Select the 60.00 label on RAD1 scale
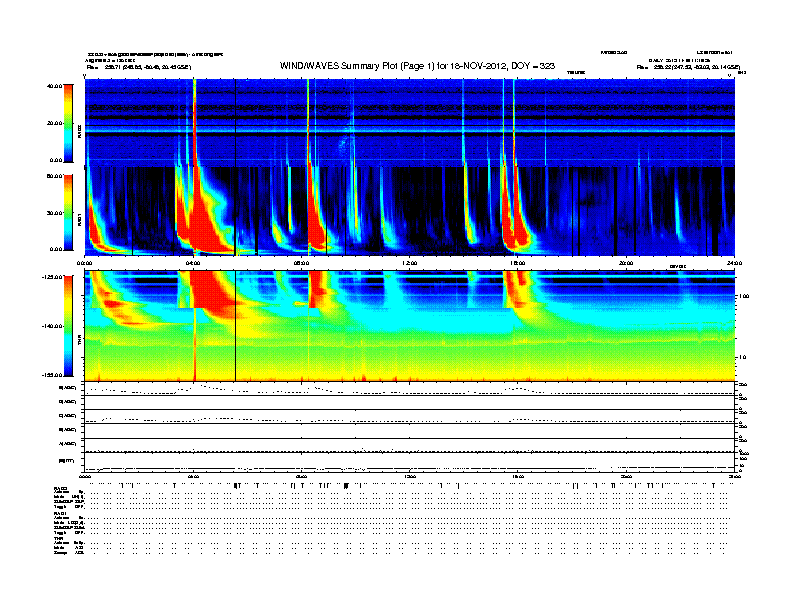Screen dimensions: 792x612 tap(54, 176)
